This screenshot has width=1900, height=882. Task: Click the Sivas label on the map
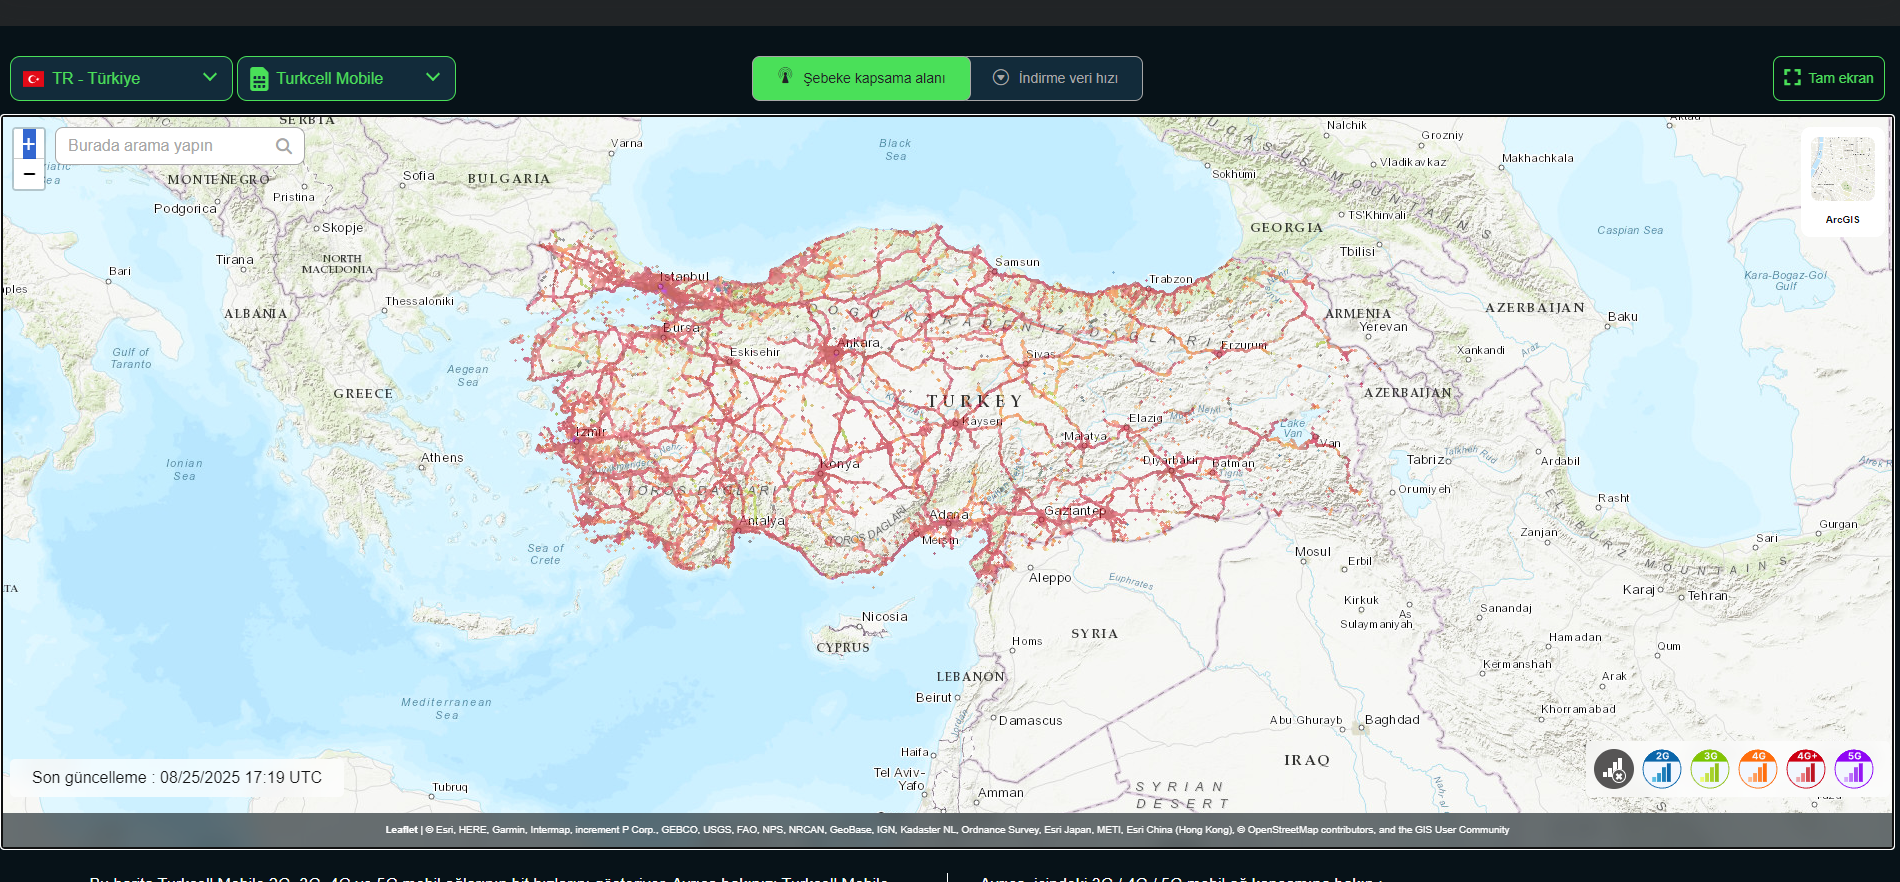1041,355
